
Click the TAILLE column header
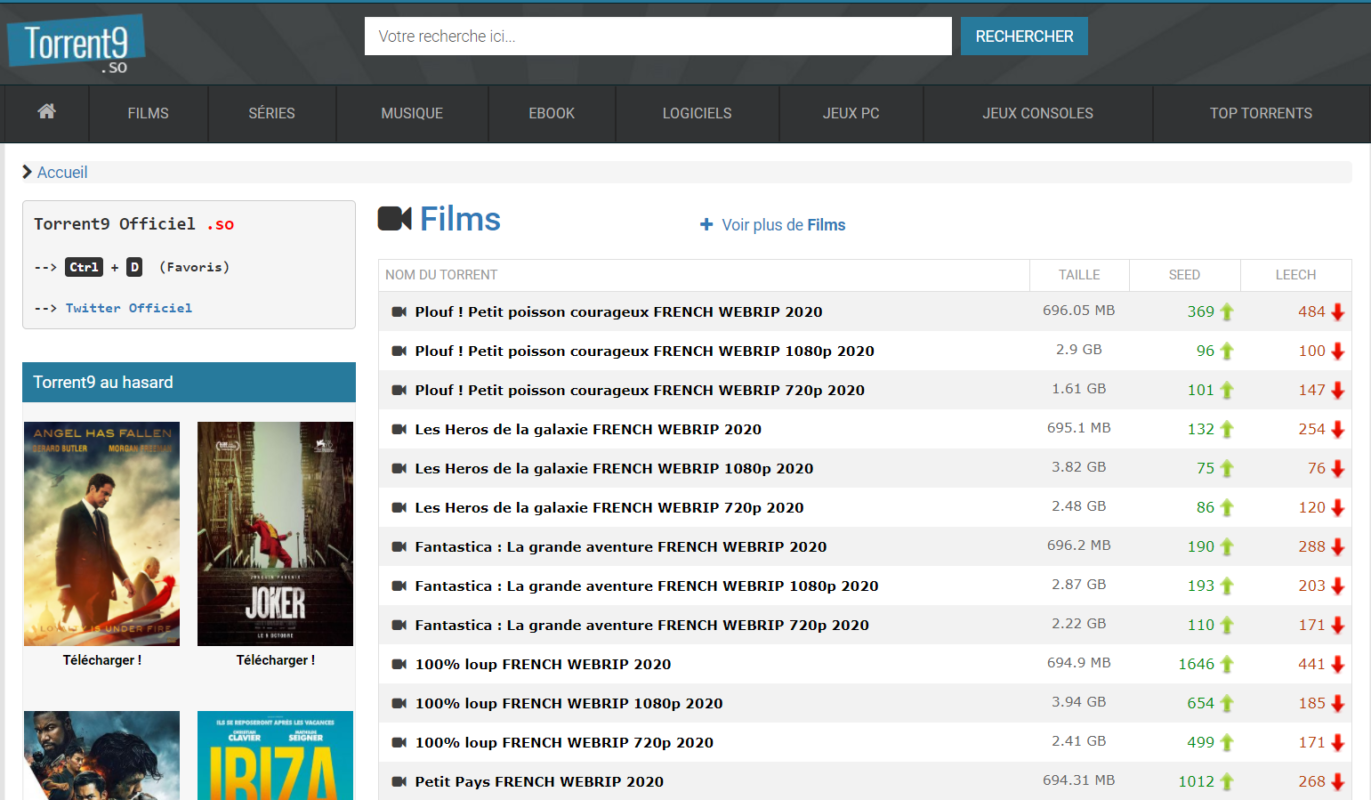1079,275
